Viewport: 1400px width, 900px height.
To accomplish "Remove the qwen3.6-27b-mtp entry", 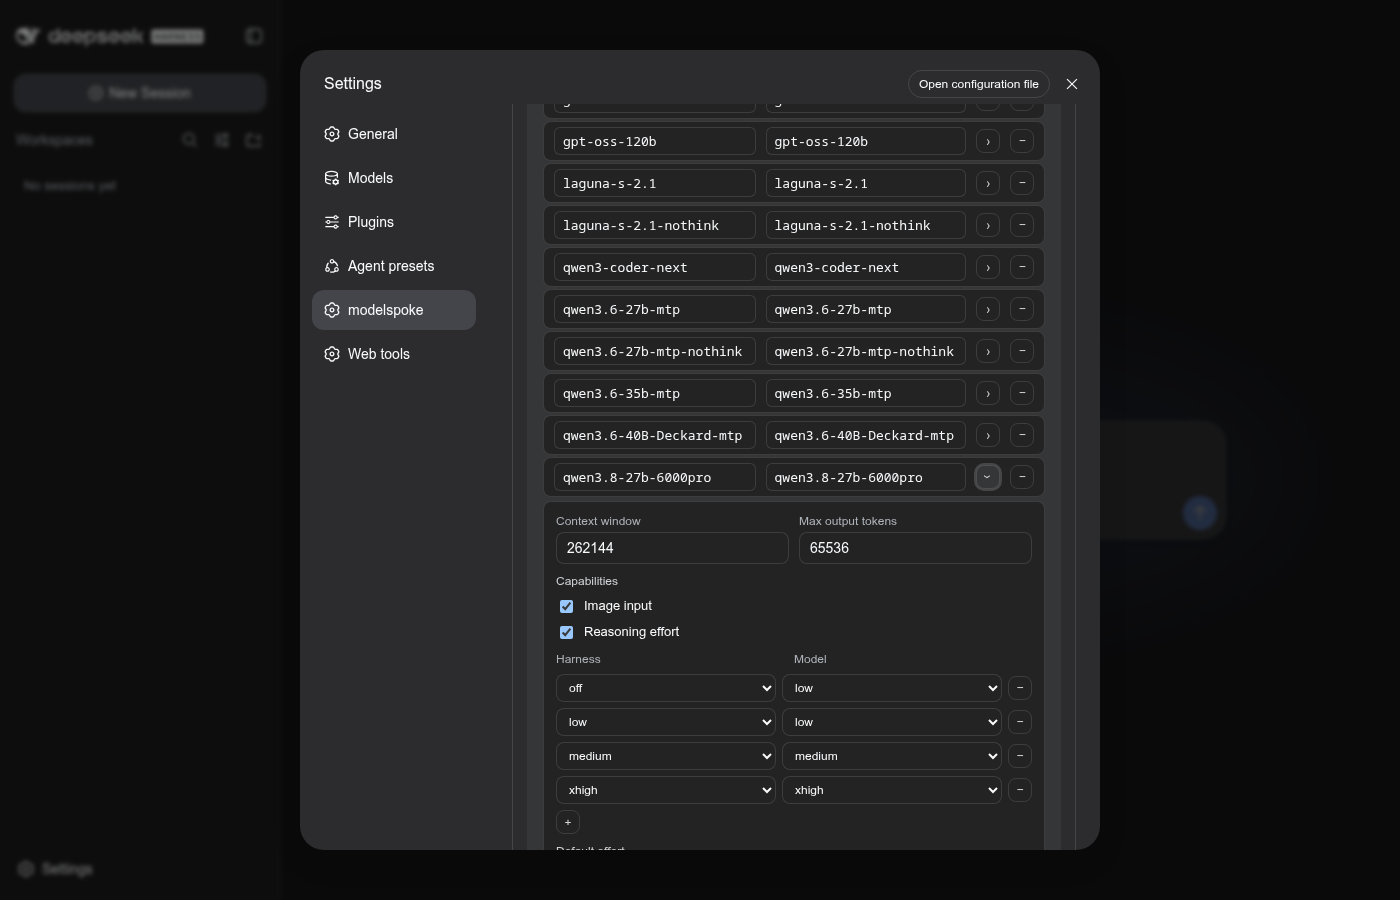I will [1022, 310].
